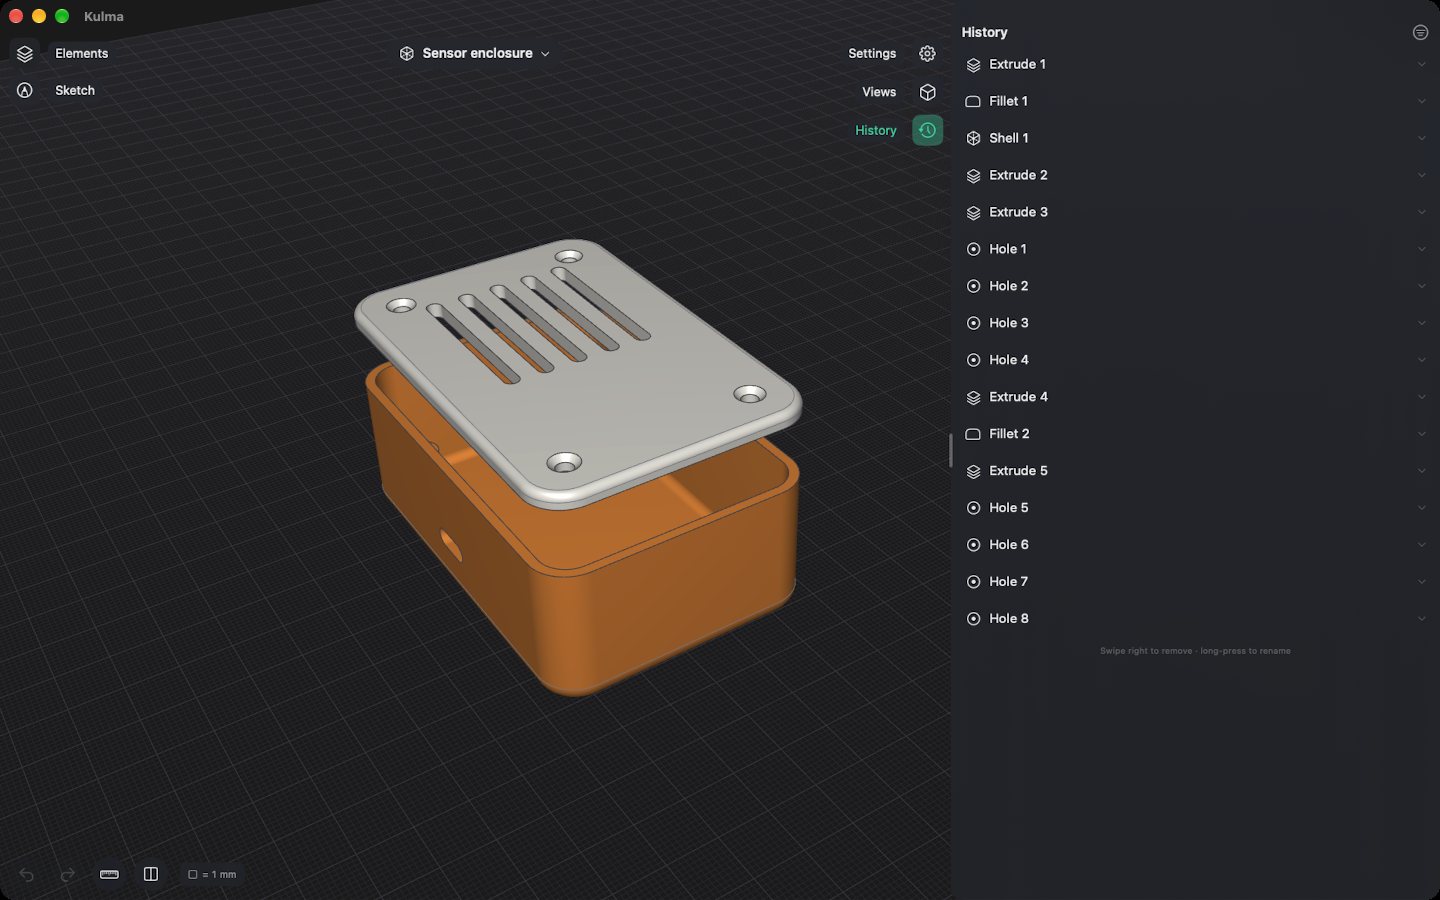1440x900 pixels.
Task: Click the grid scale 1 mm indicator
Action: pyautogui.click(x=212, y=875)
